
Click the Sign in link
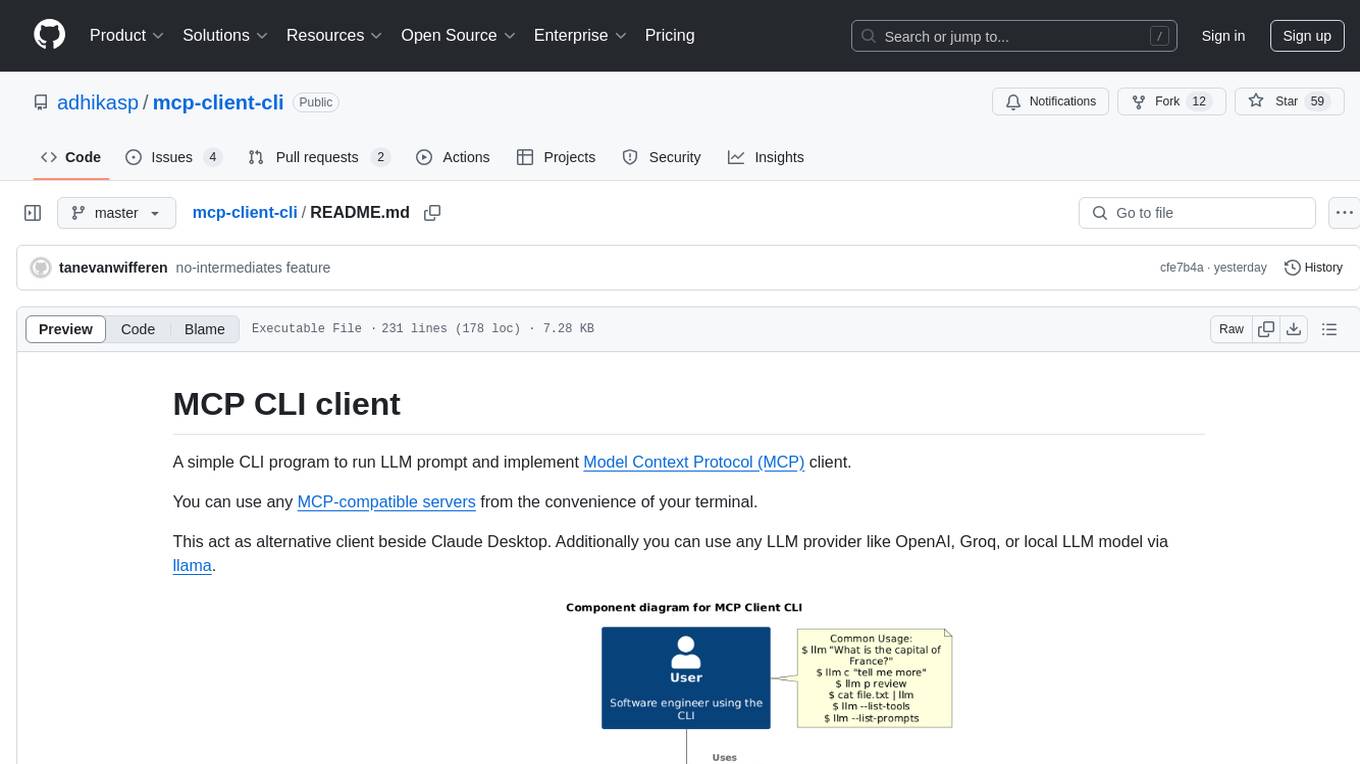1223,36
